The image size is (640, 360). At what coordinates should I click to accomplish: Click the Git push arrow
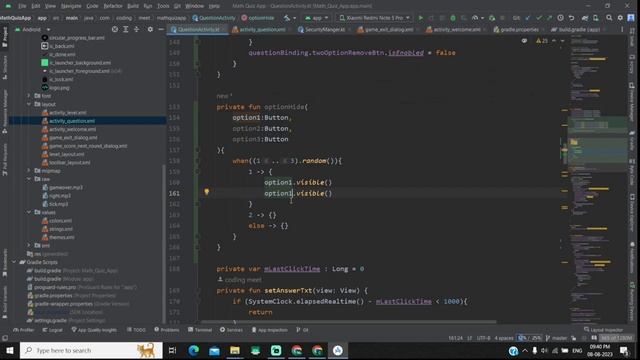pyautogui.click(x=549, y=18)
